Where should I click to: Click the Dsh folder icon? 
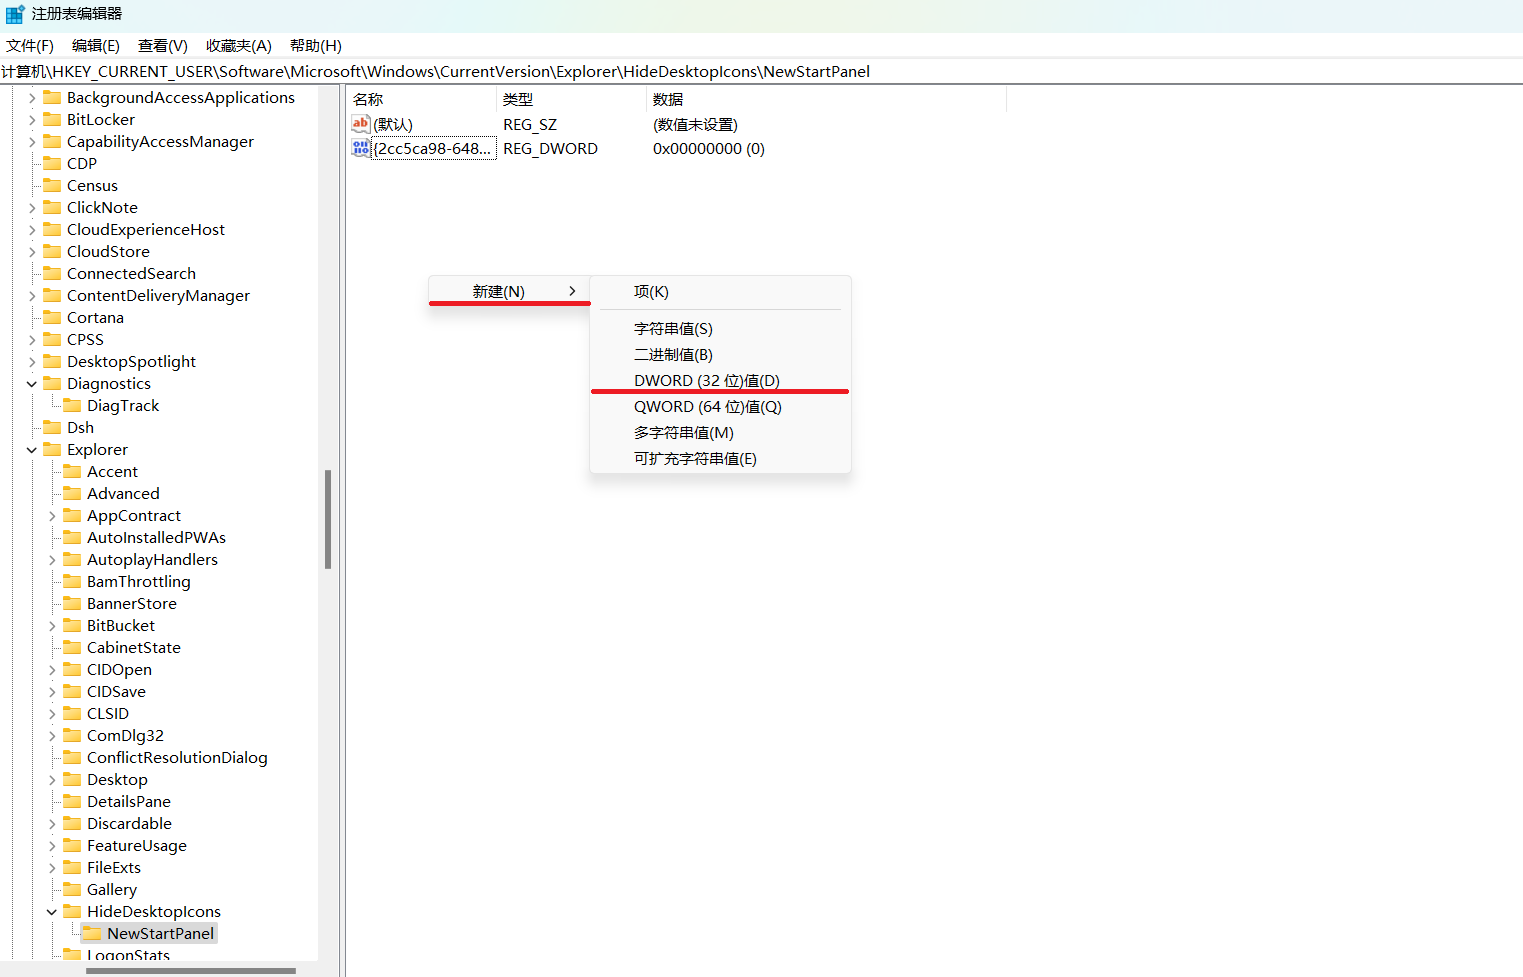[x=53, y=427]
